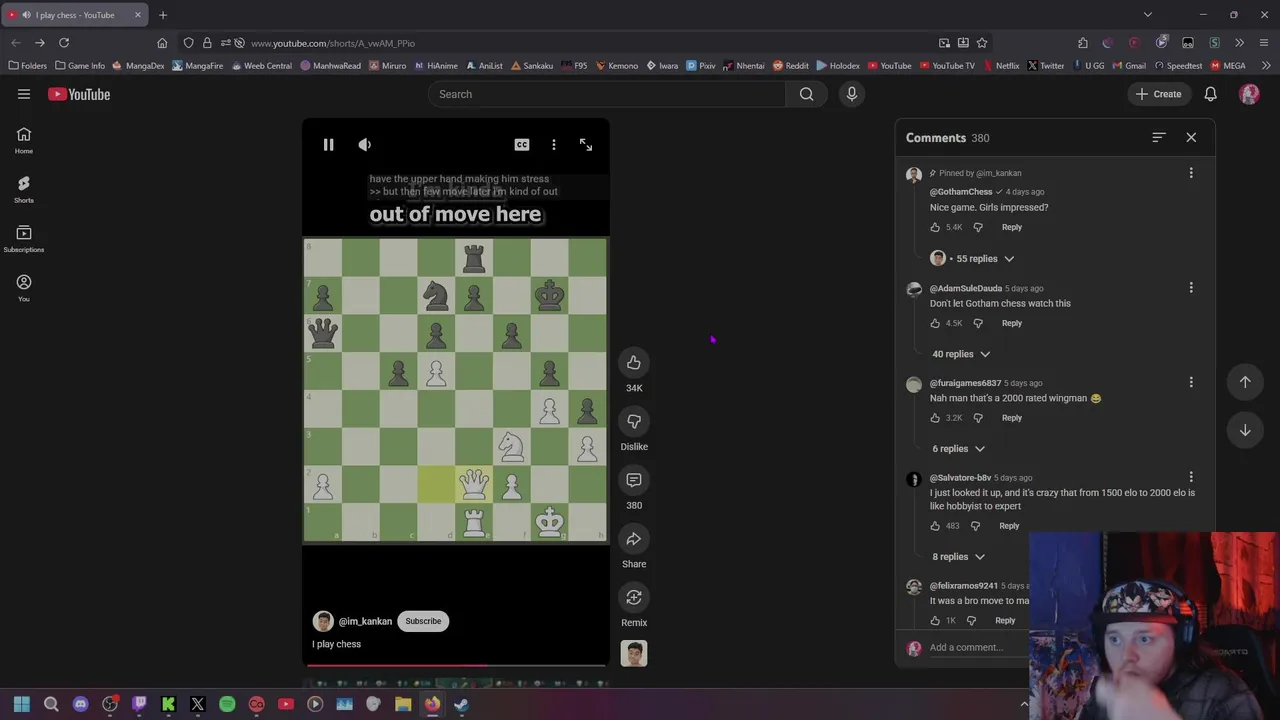The image size is (1280, 720).
Task: Reload the page in the browser
Action: click(x=64, y=43)
